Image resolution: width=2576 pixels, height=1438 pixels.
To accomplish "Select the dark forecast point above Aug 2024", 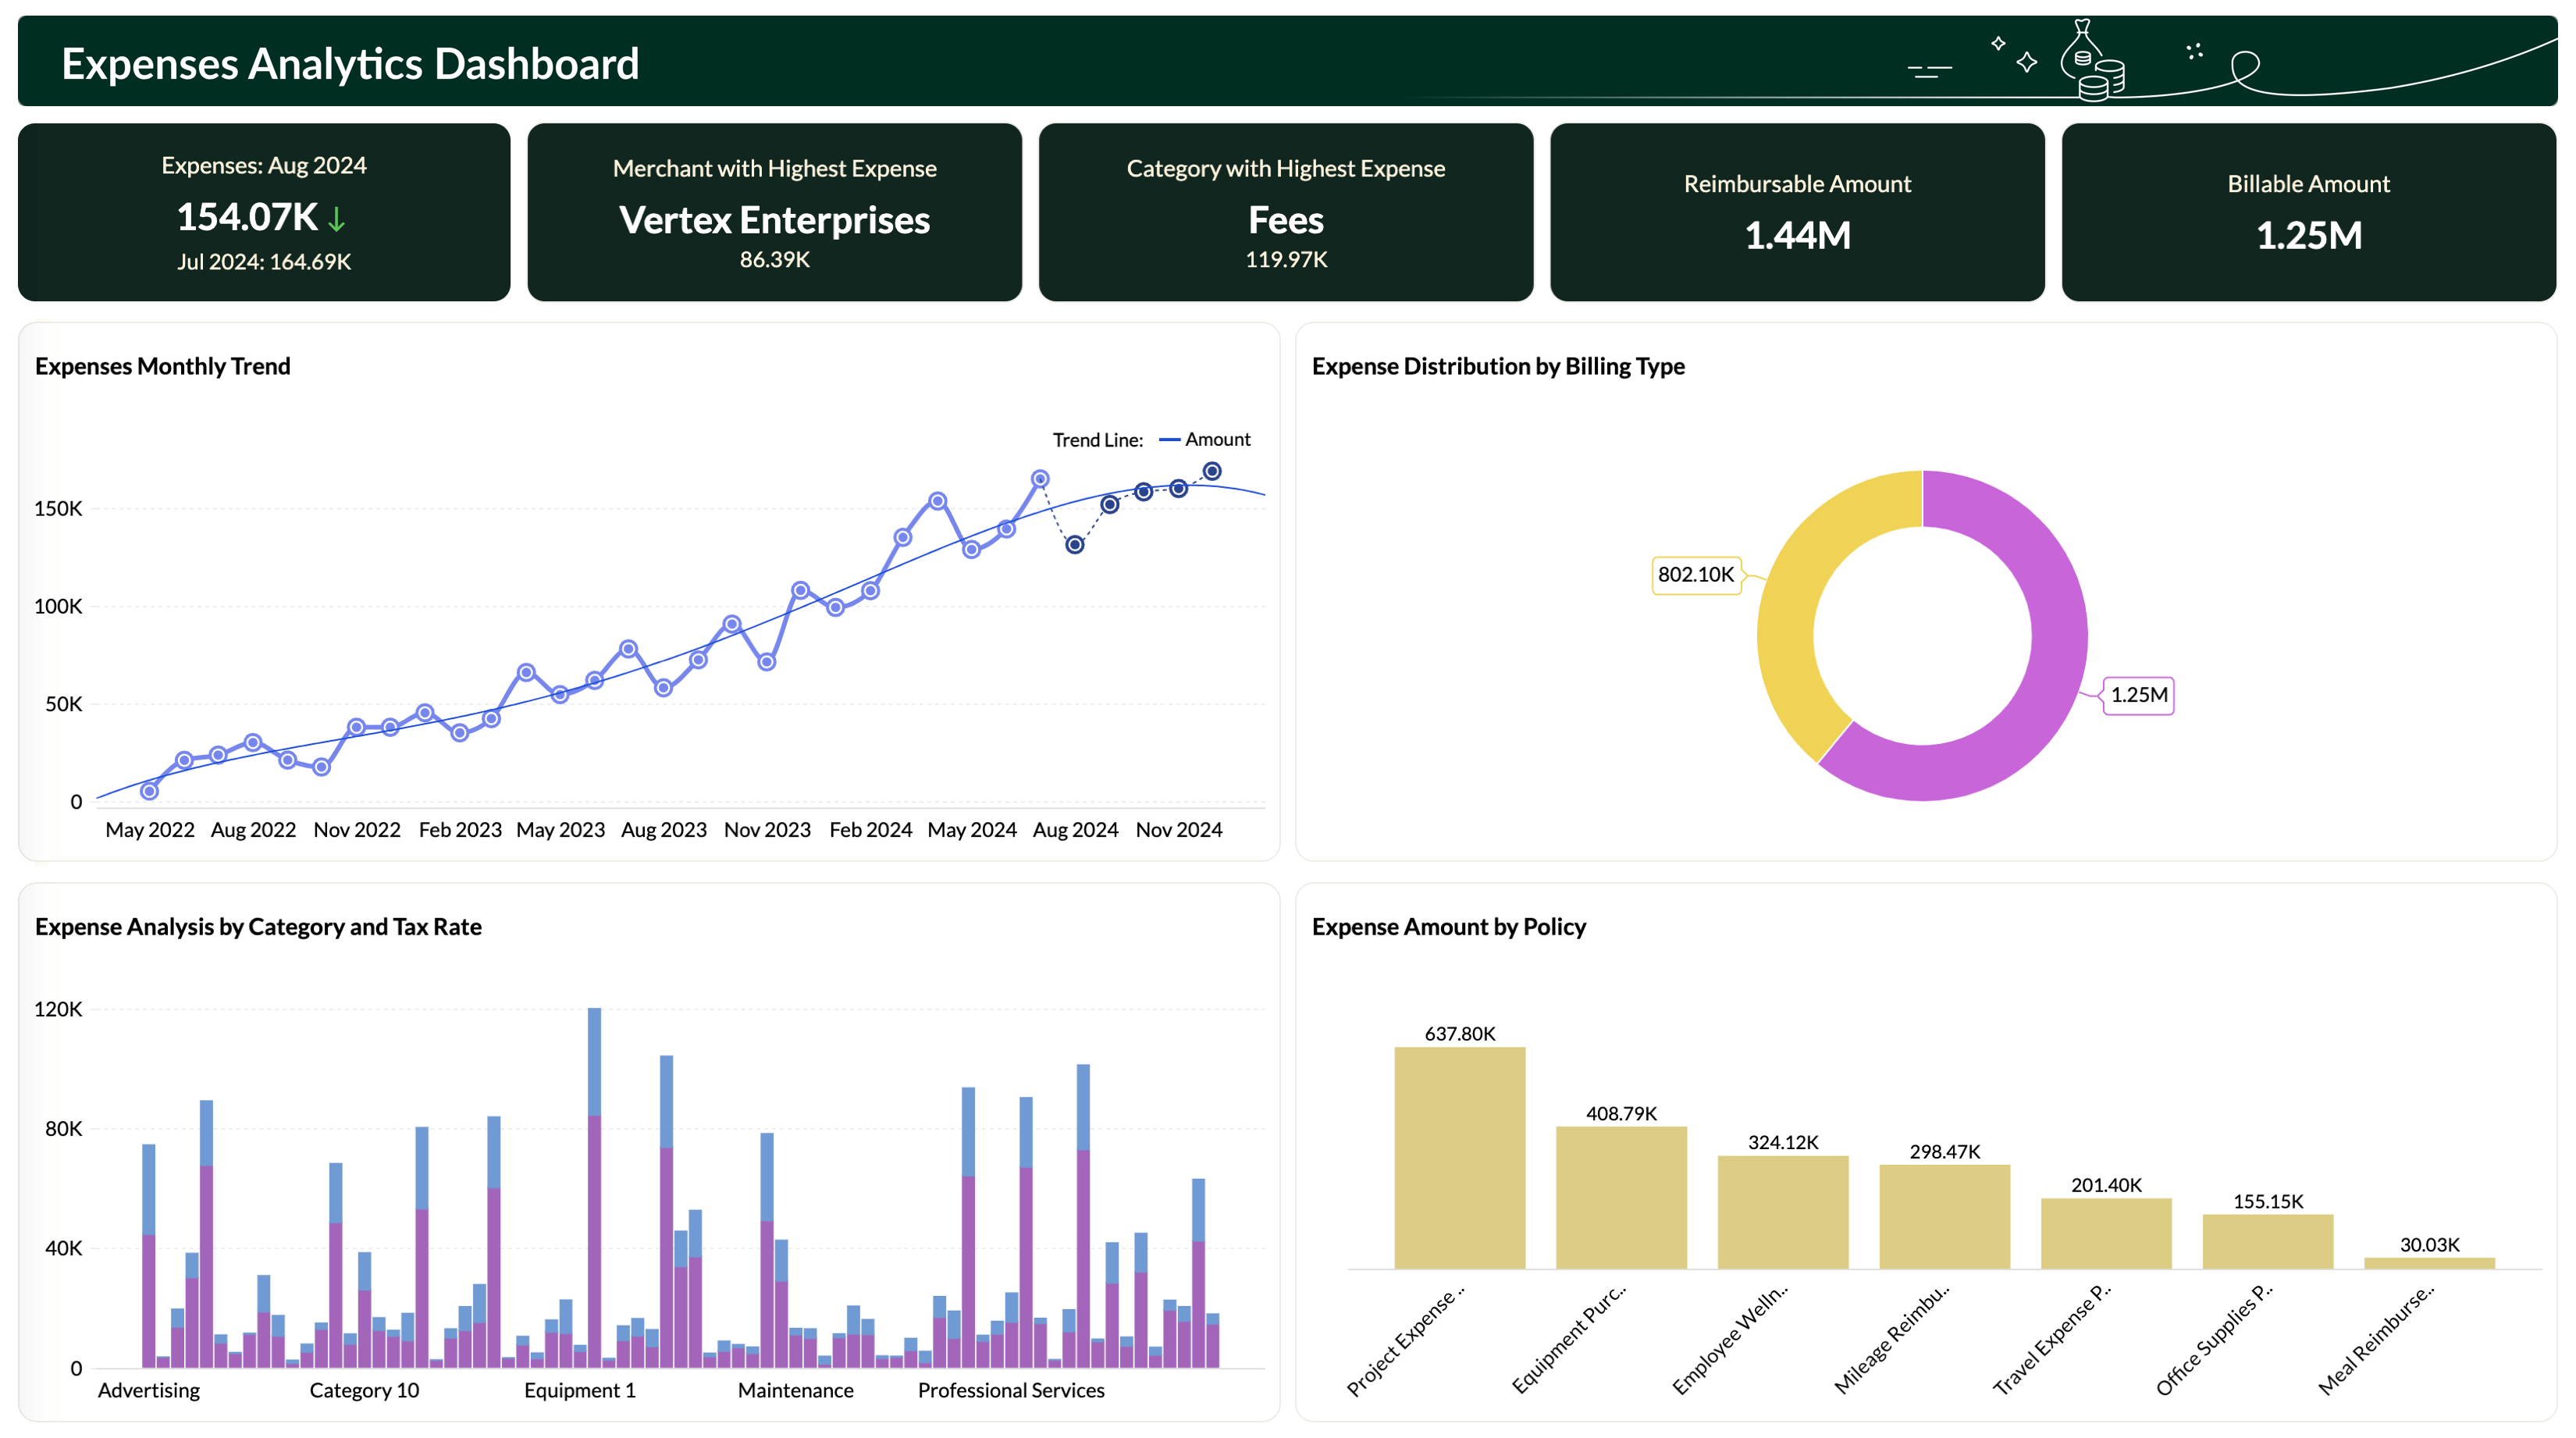I will (x=1074, y=545).
